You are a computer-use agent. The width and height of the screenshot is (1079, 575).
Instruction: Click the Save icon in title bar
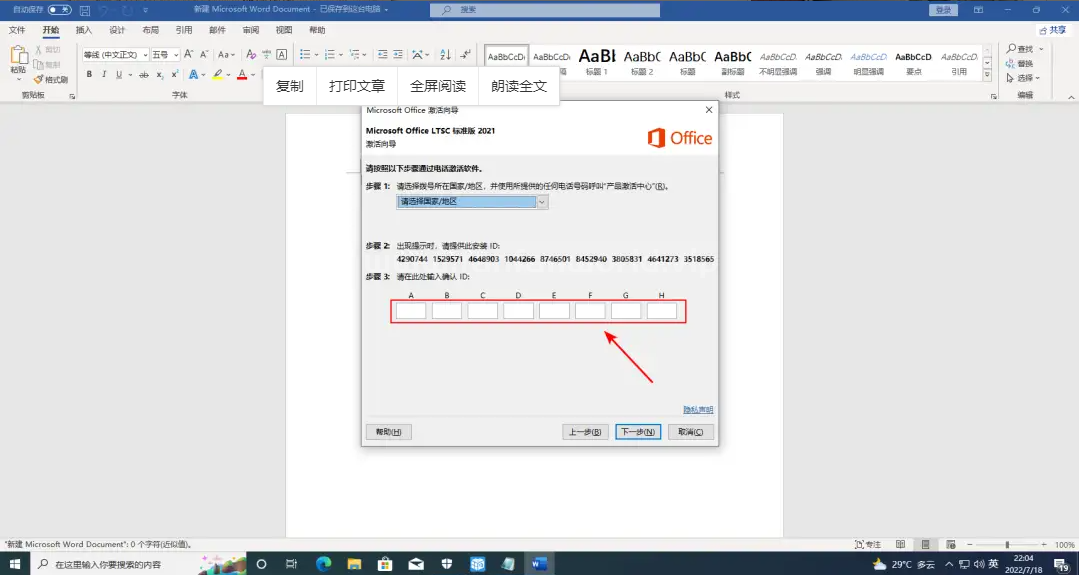pos(85,10)
